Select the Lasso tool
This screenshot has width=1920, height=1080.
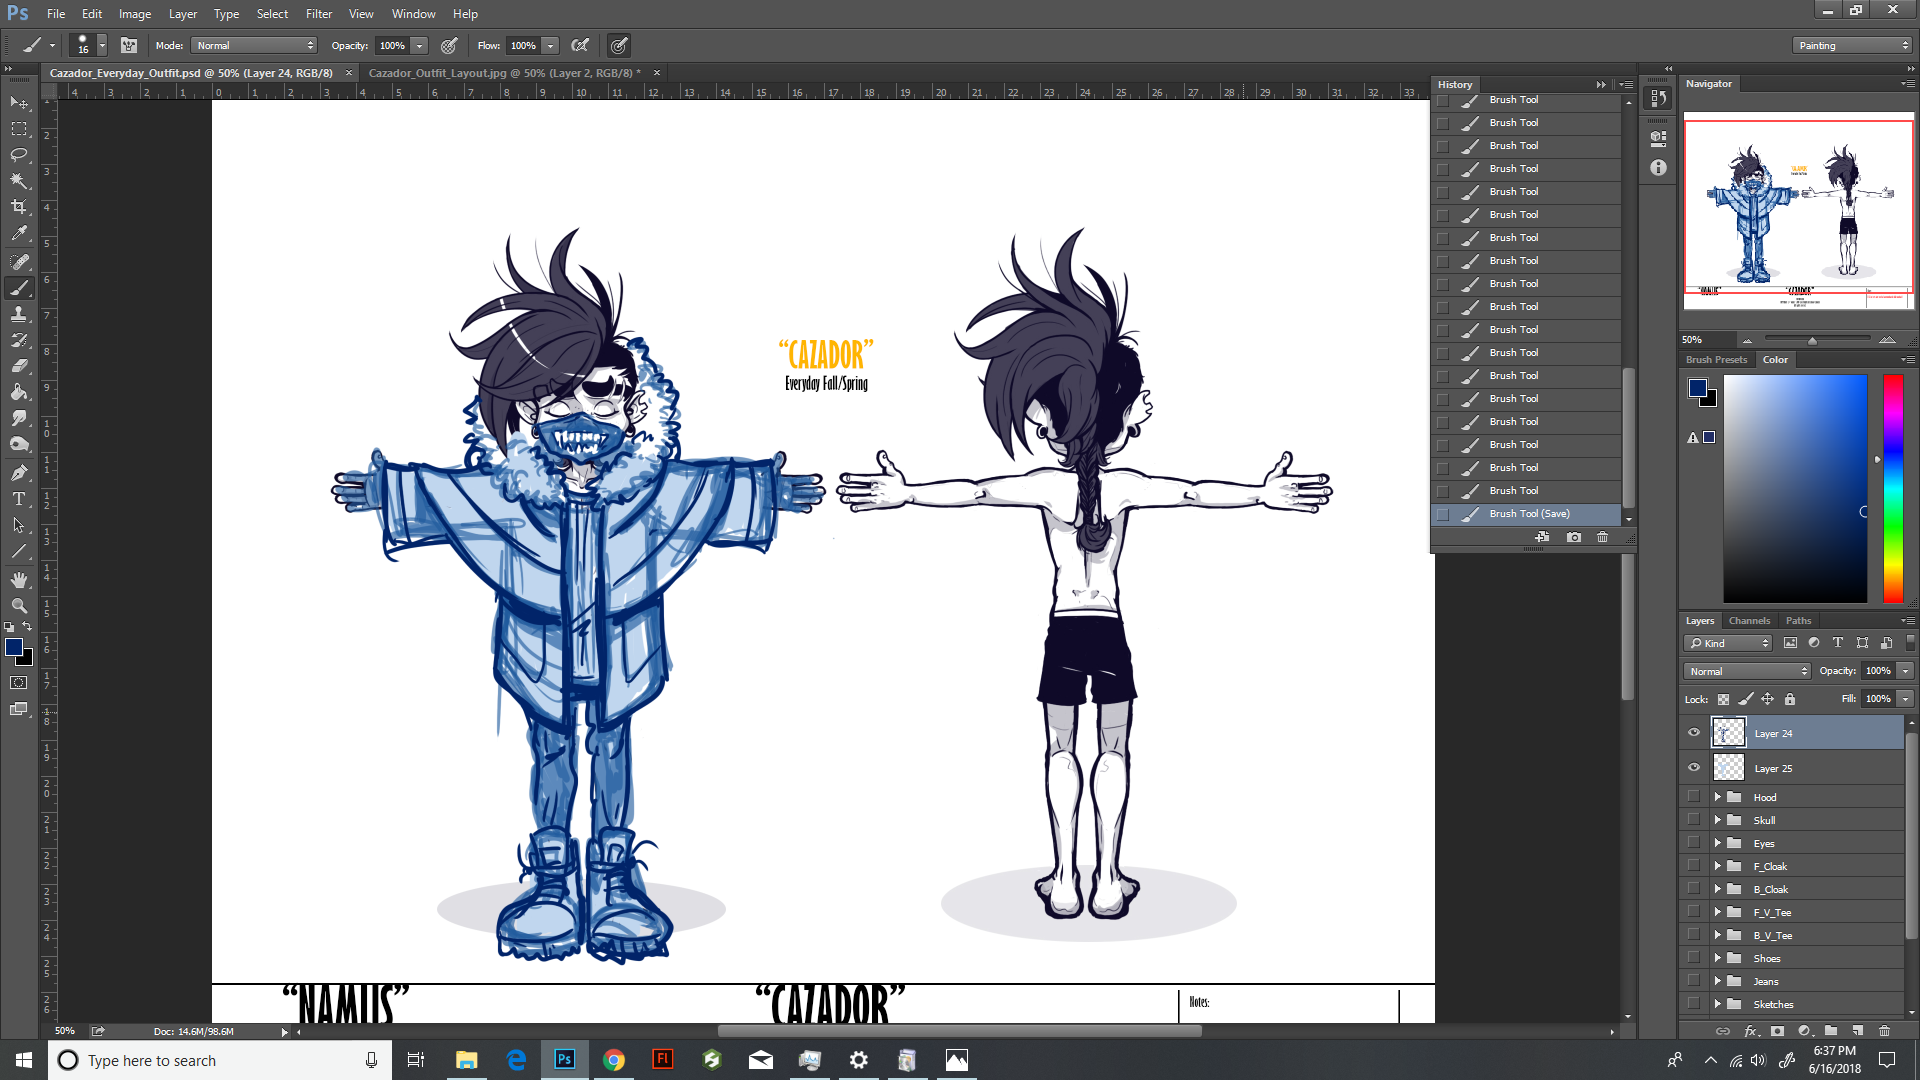[19, 155]
